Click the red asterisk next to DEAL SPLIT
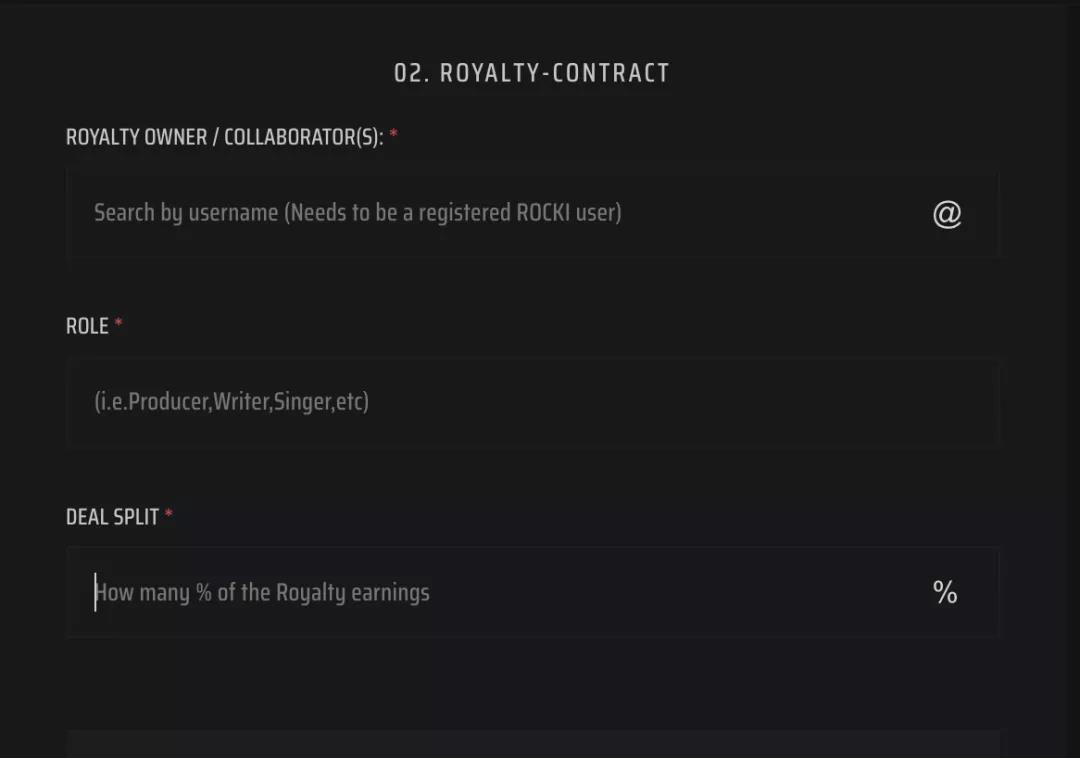Screen dimensions: 1080x758 coord(169,515)
